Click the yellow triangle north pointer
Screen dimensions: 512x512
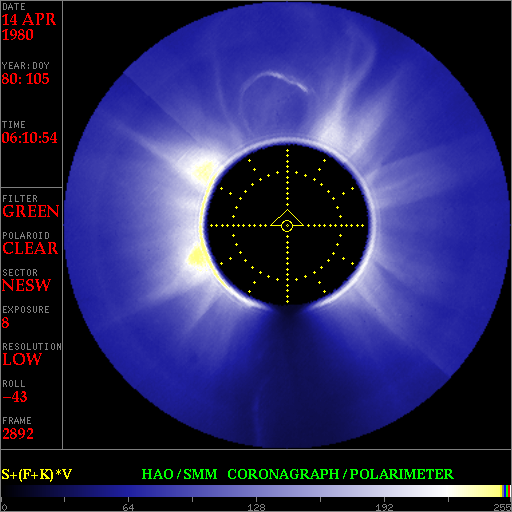pyautogui.click(x=287, y=217)
